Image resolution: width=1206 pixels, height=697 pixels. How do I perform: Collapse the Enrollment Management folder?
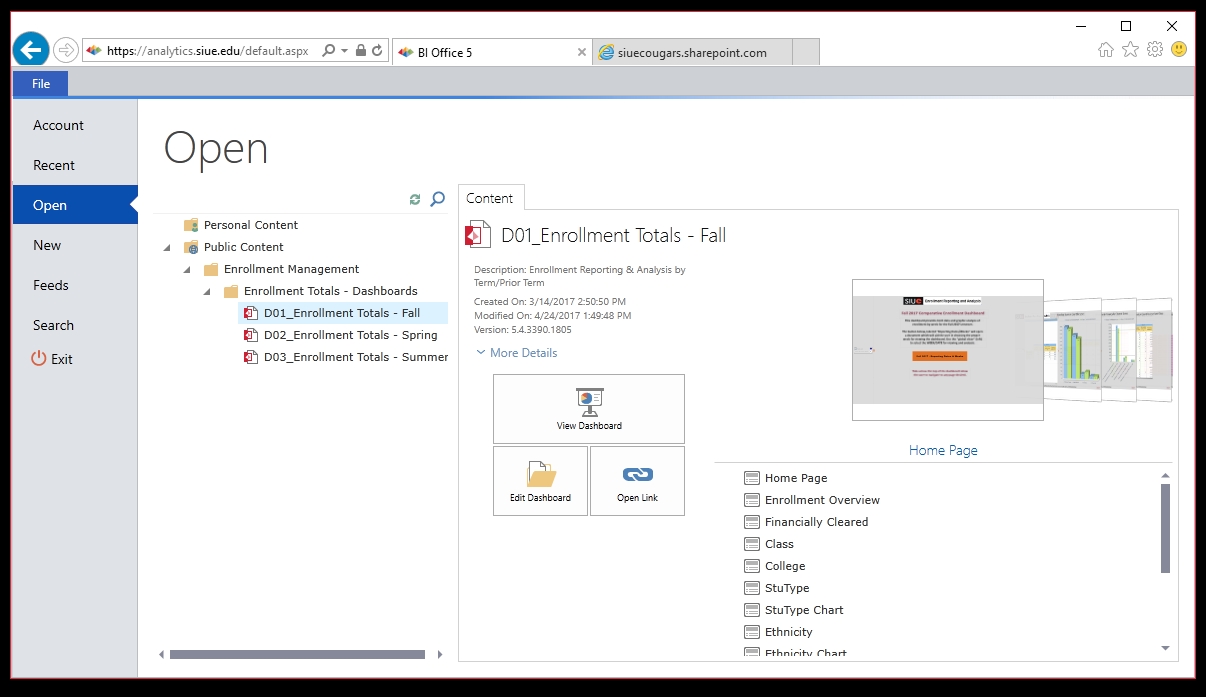(x=187, y=269)
